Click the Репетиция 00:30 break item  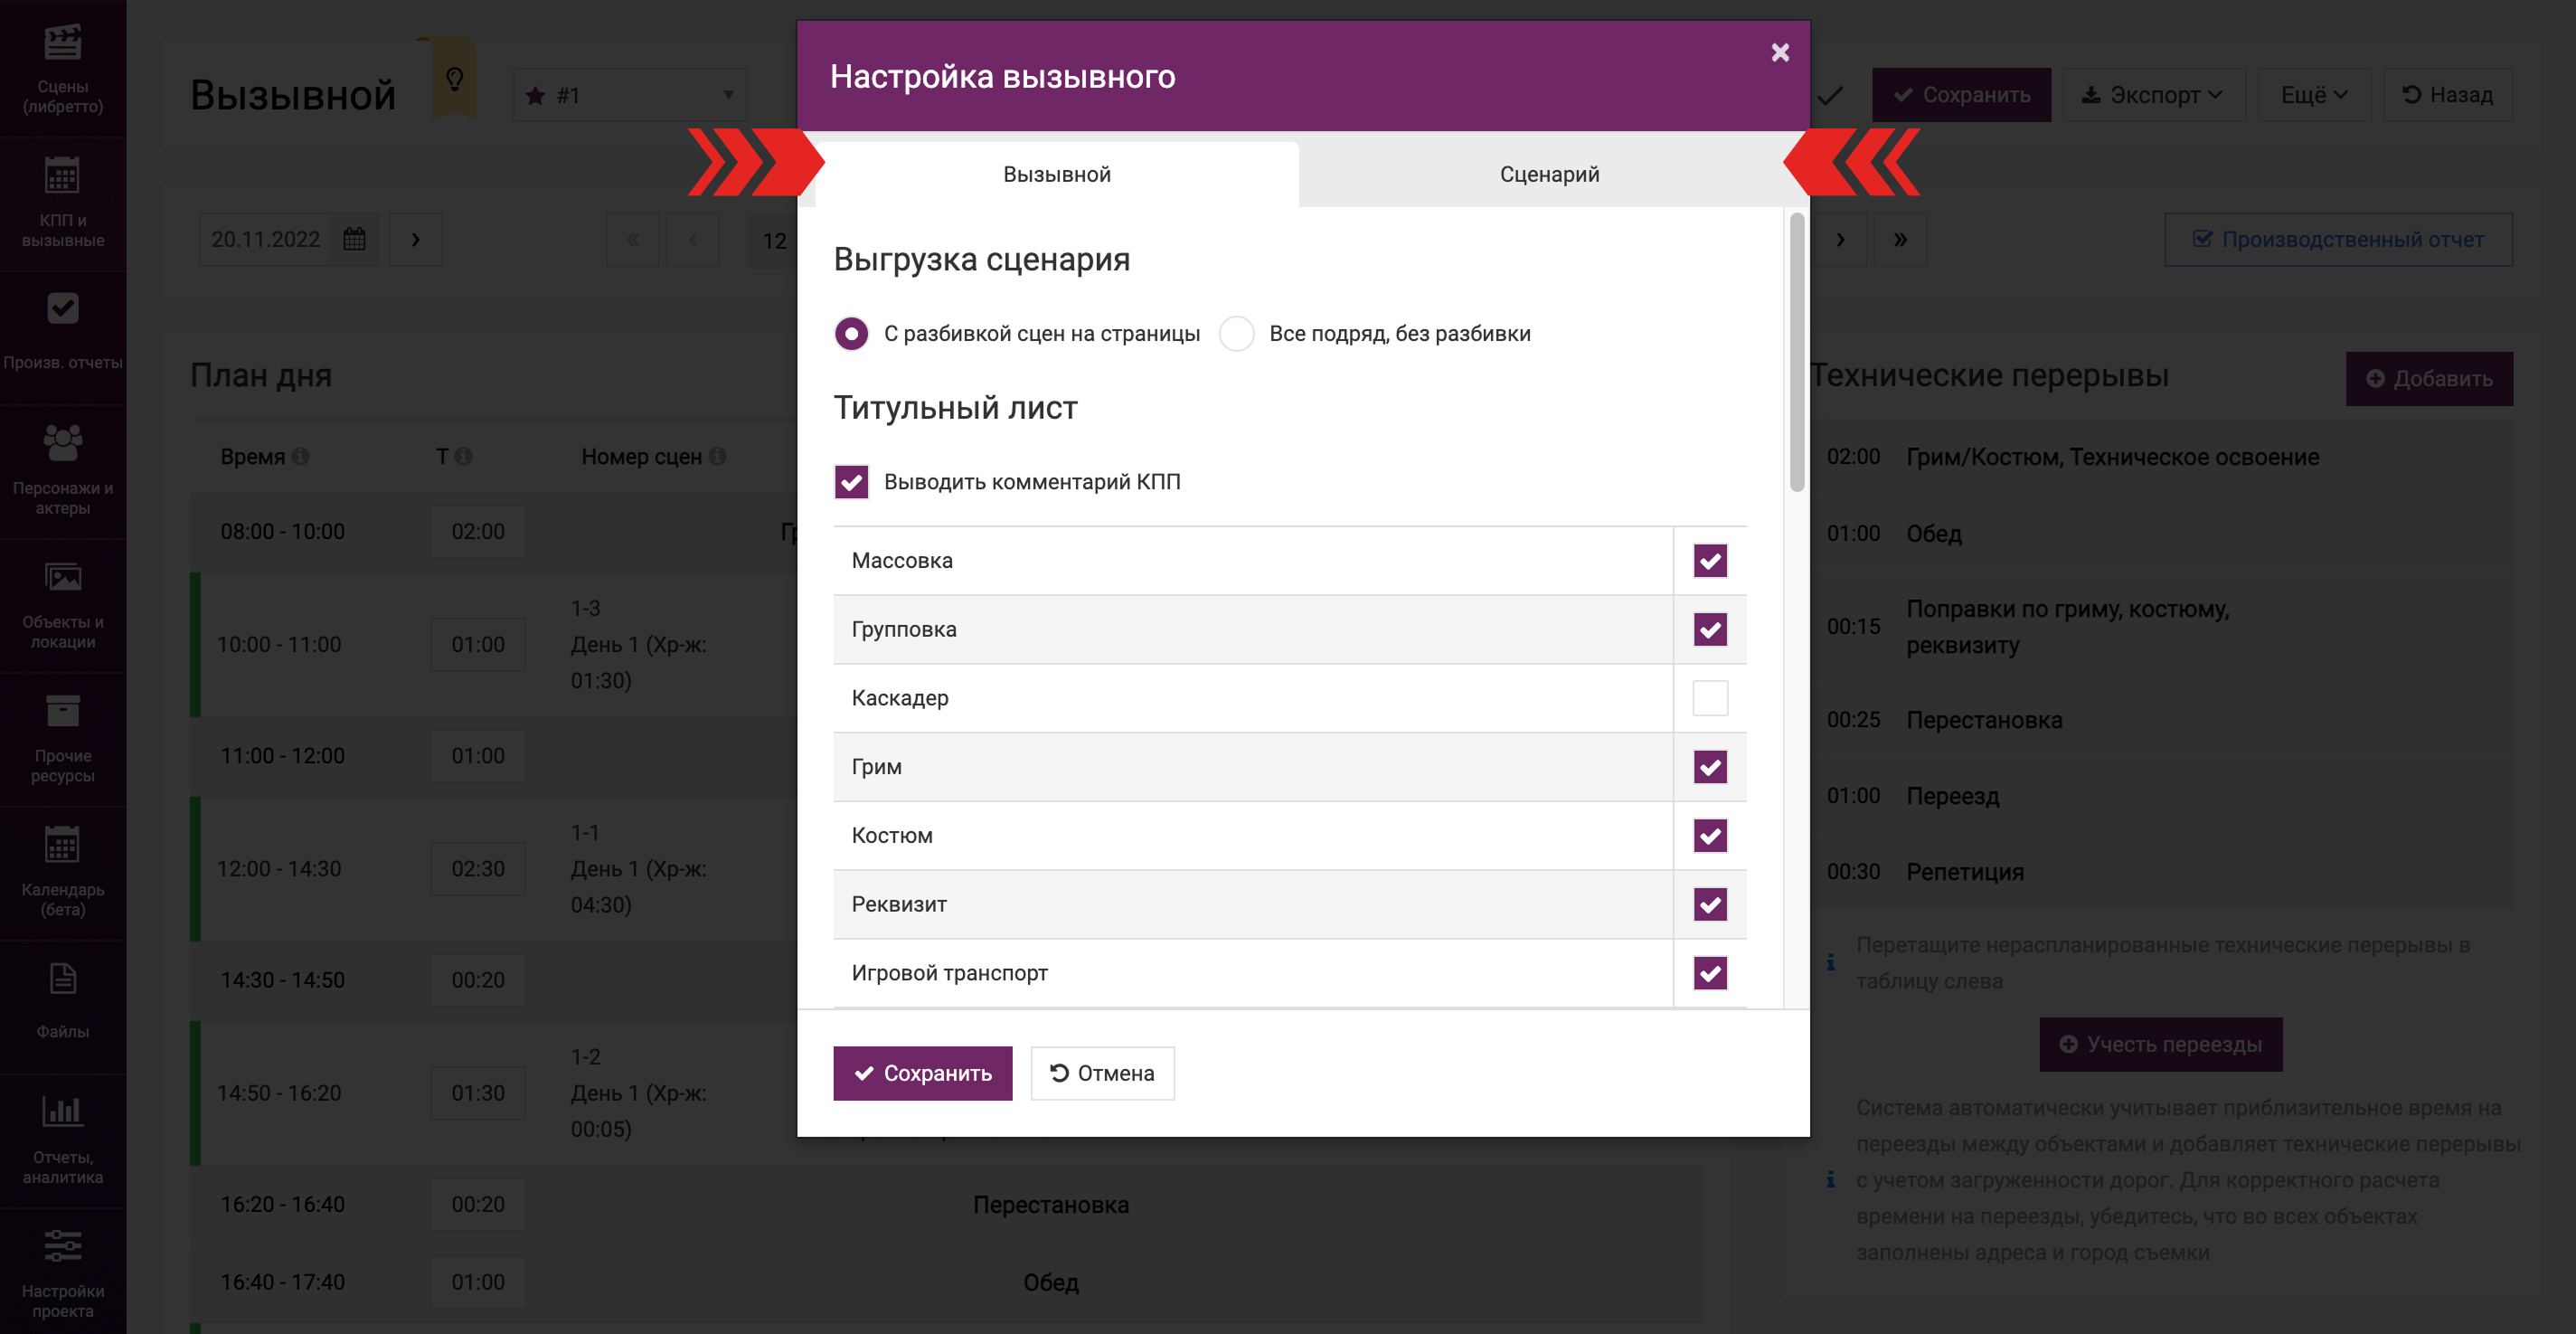(2162, 871)
